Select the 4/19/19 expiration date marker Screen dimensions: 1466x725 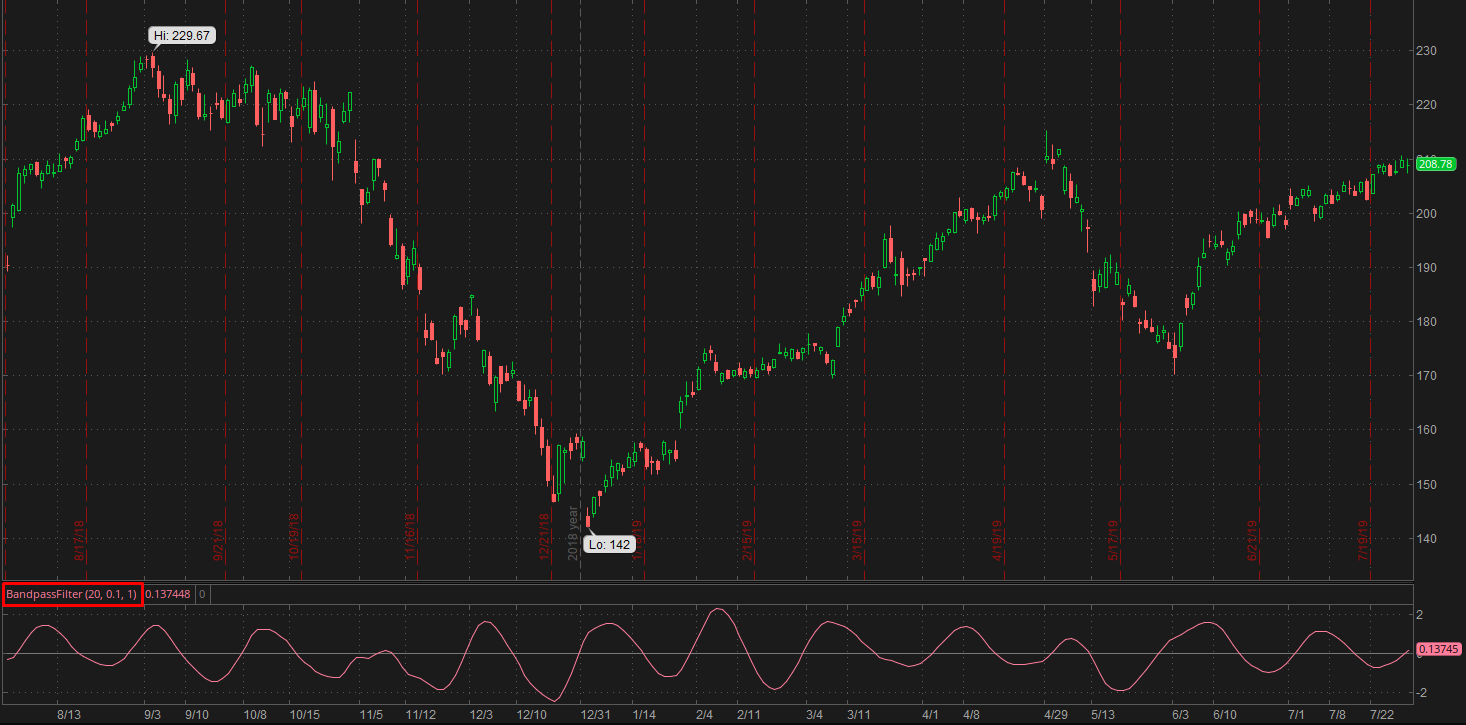coord(998,540)
